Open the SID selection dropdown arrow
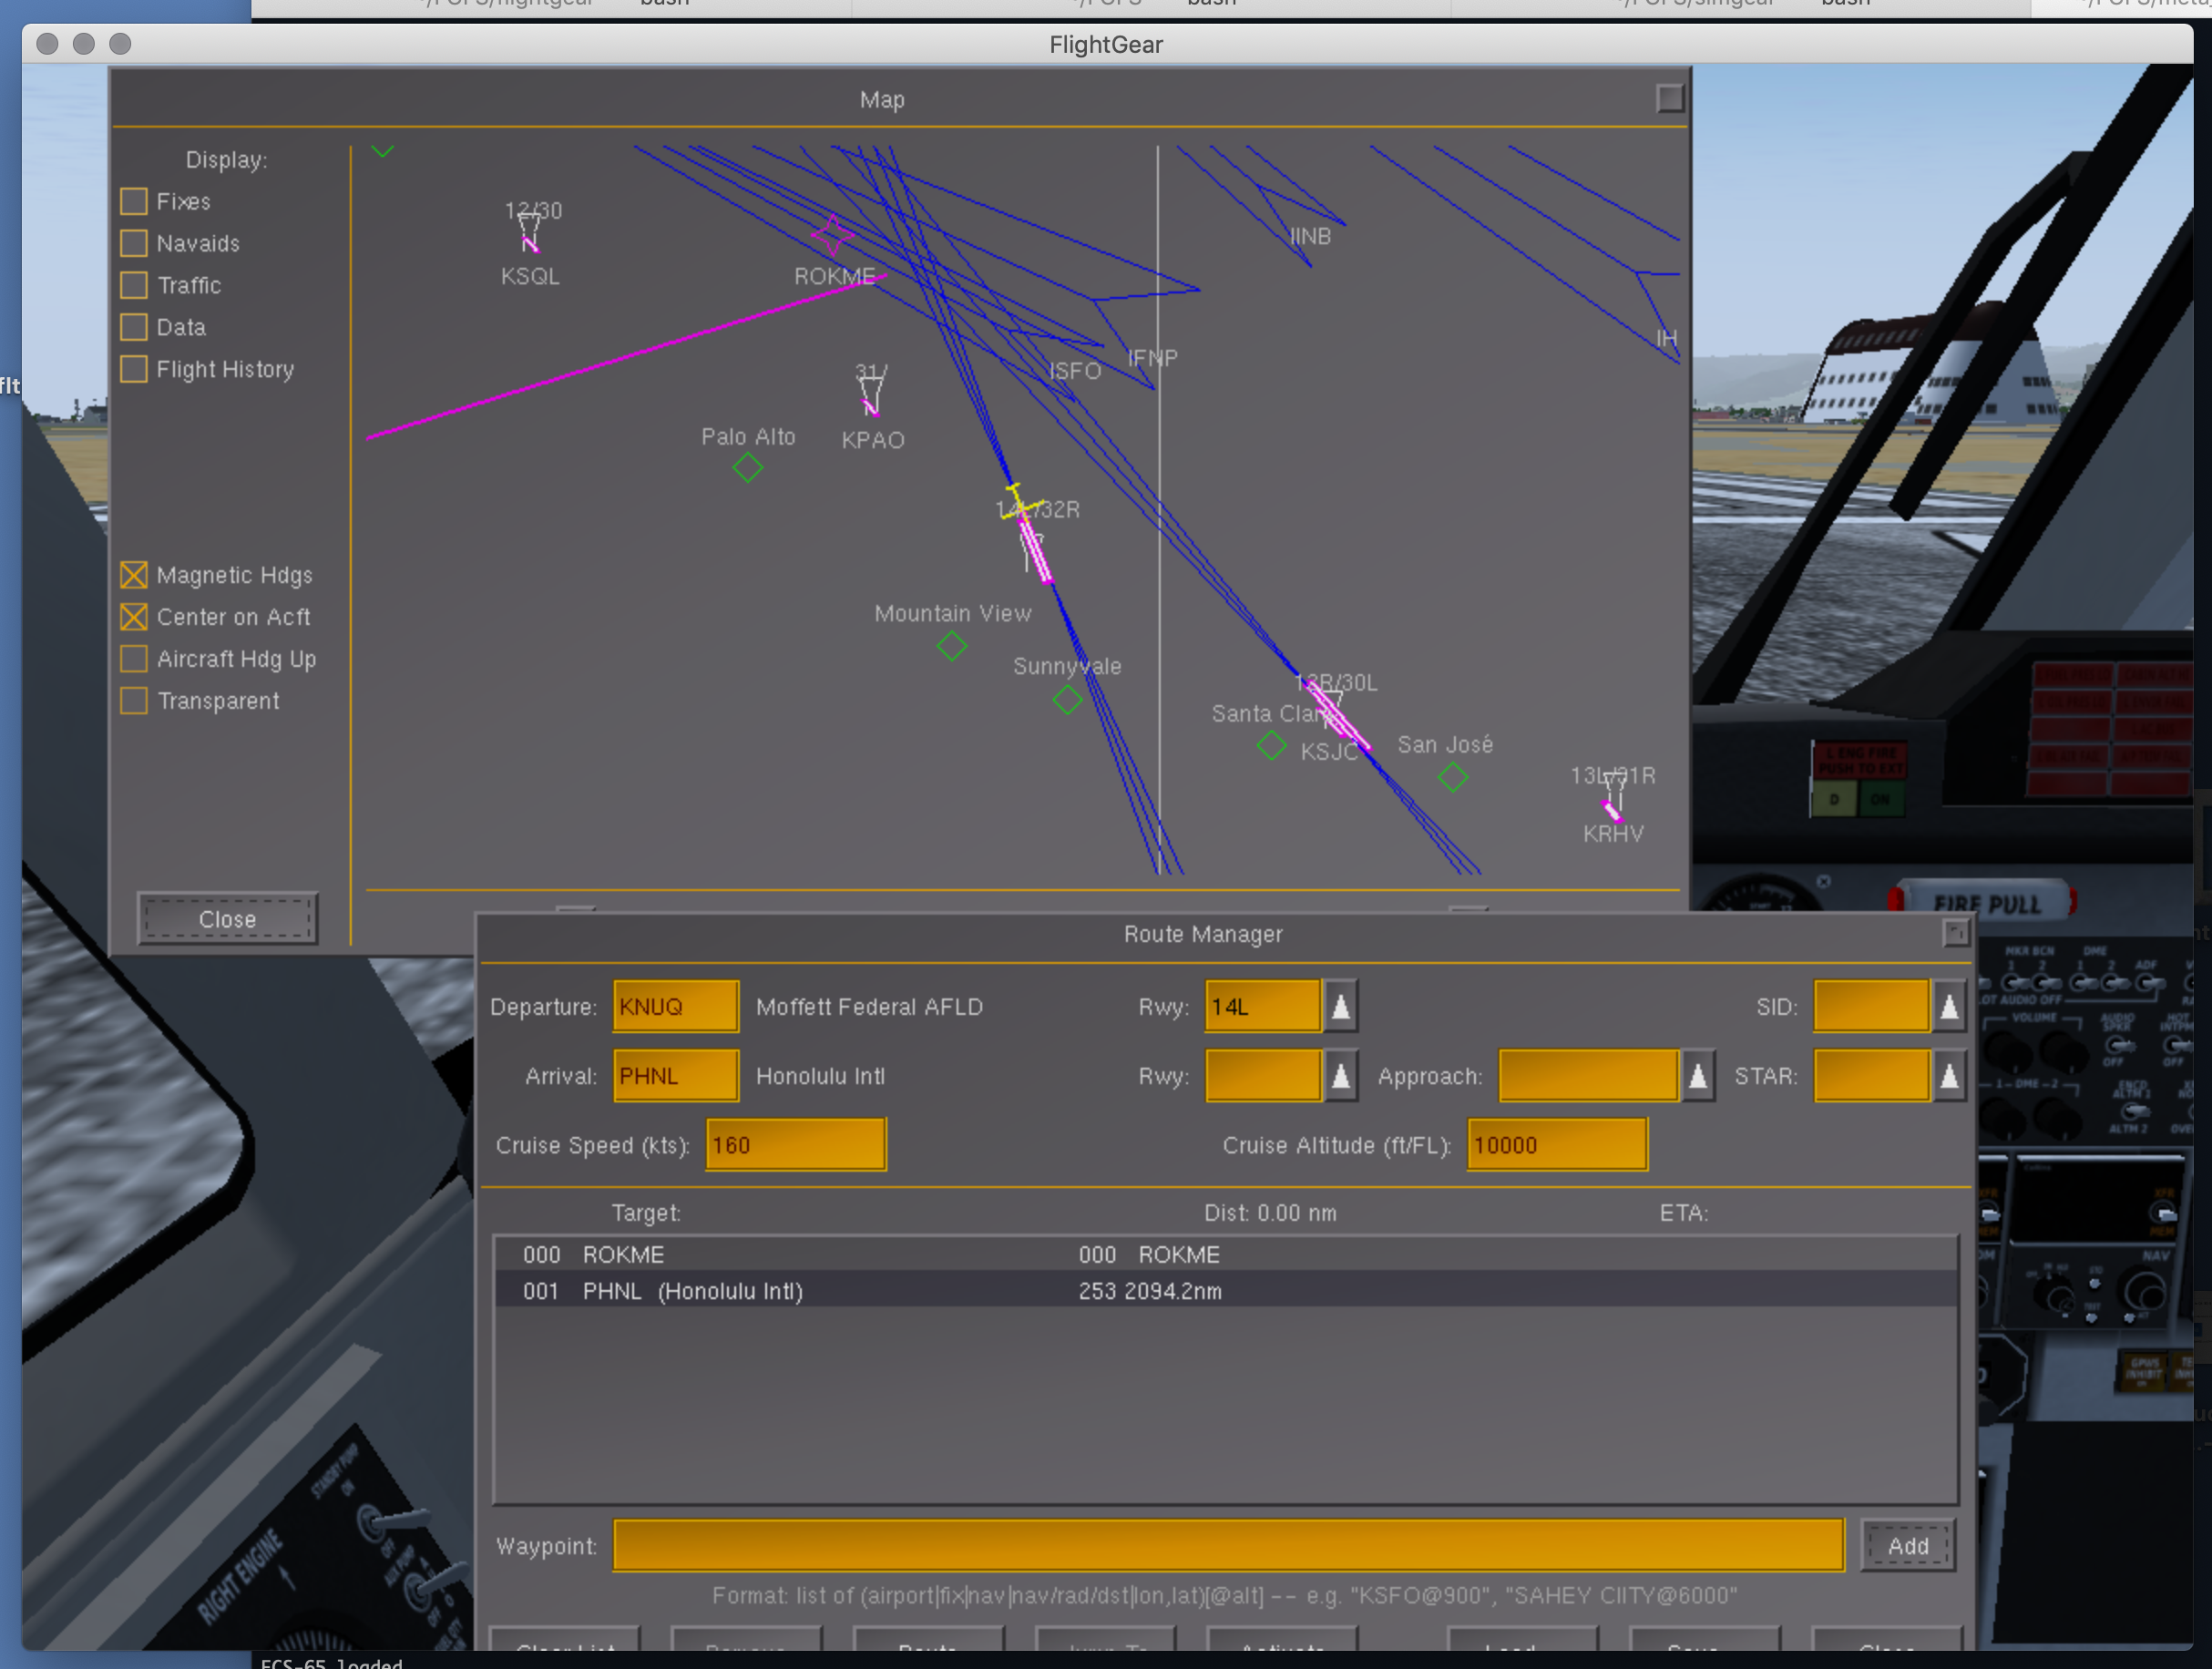2212x1669 pixels. click(1948, 1006)
